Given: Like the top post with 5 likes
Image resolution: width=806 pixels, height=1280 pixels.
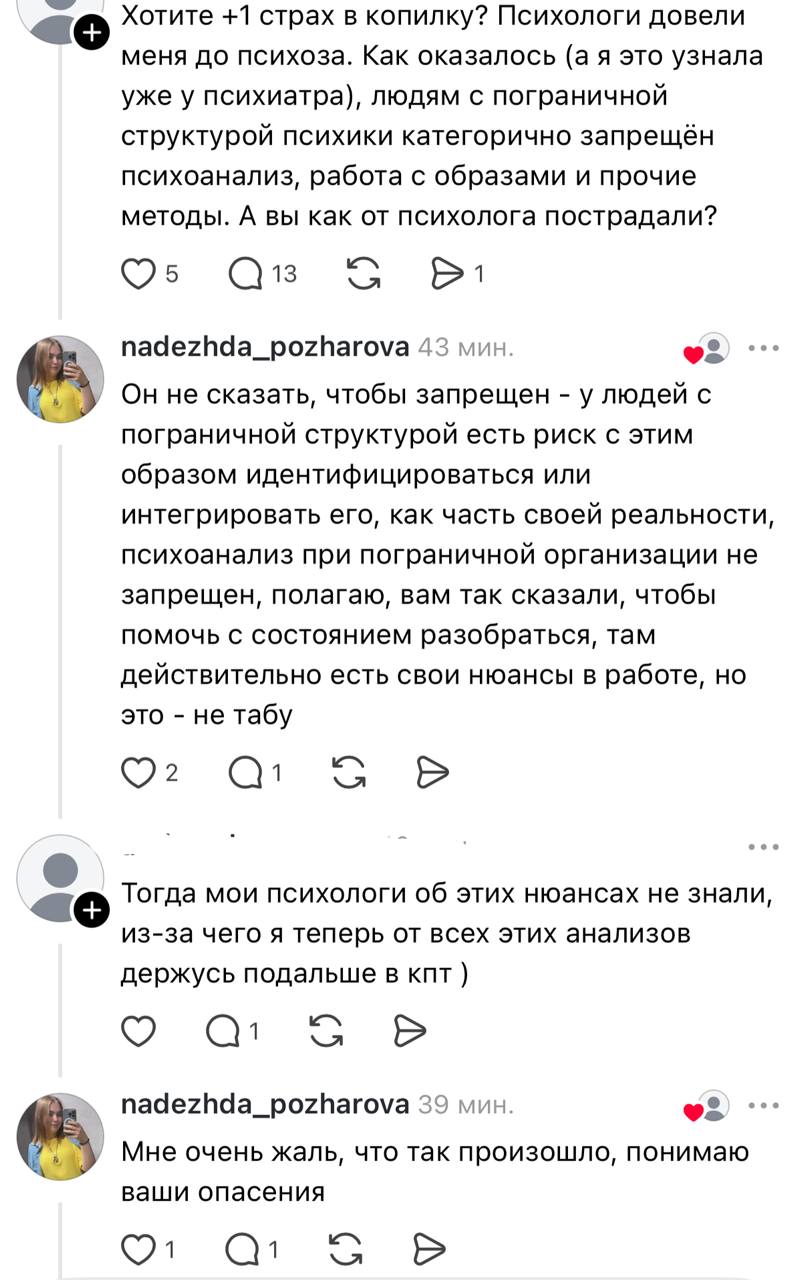Looking at the screenshot, I should pyautogui.click(x=138, y=273).
